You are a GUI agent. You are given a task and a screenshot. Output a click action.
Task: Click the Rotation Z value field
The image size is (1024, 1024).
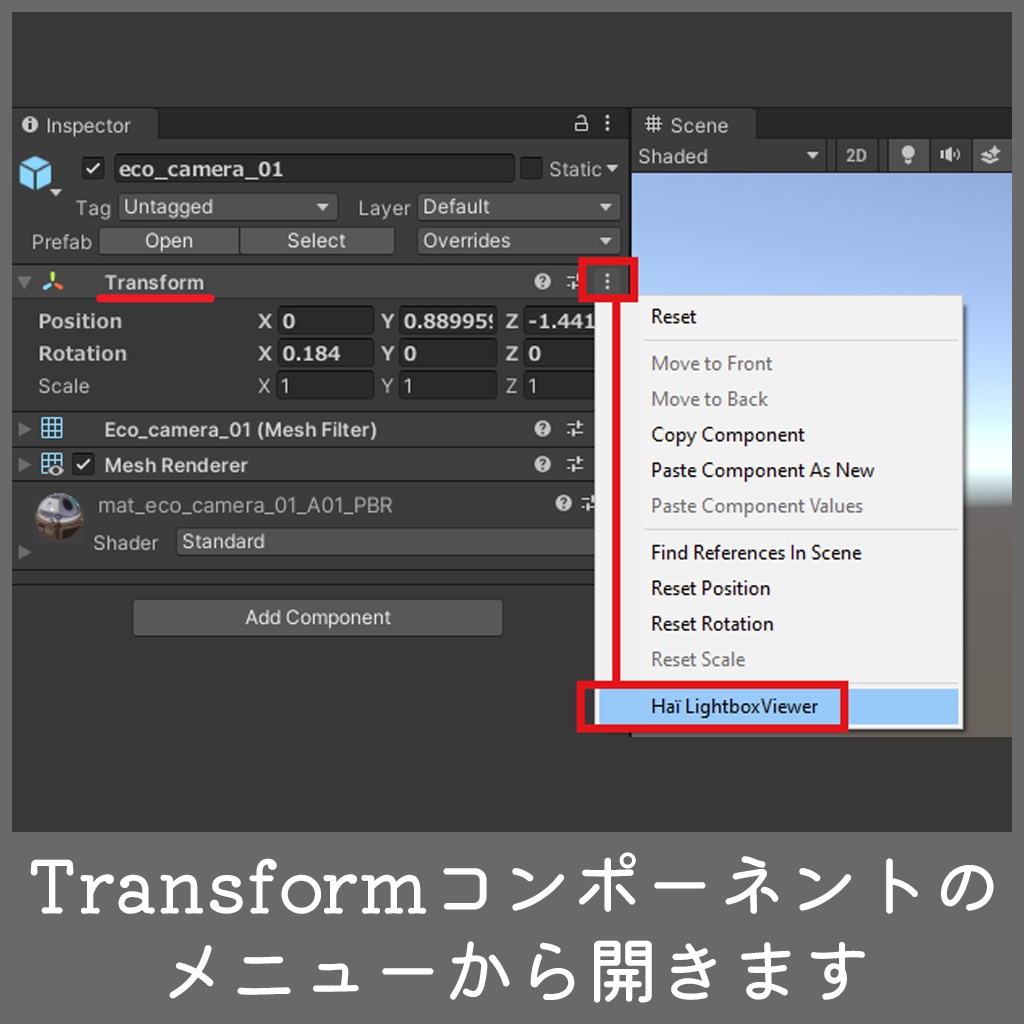coord(559,353)
